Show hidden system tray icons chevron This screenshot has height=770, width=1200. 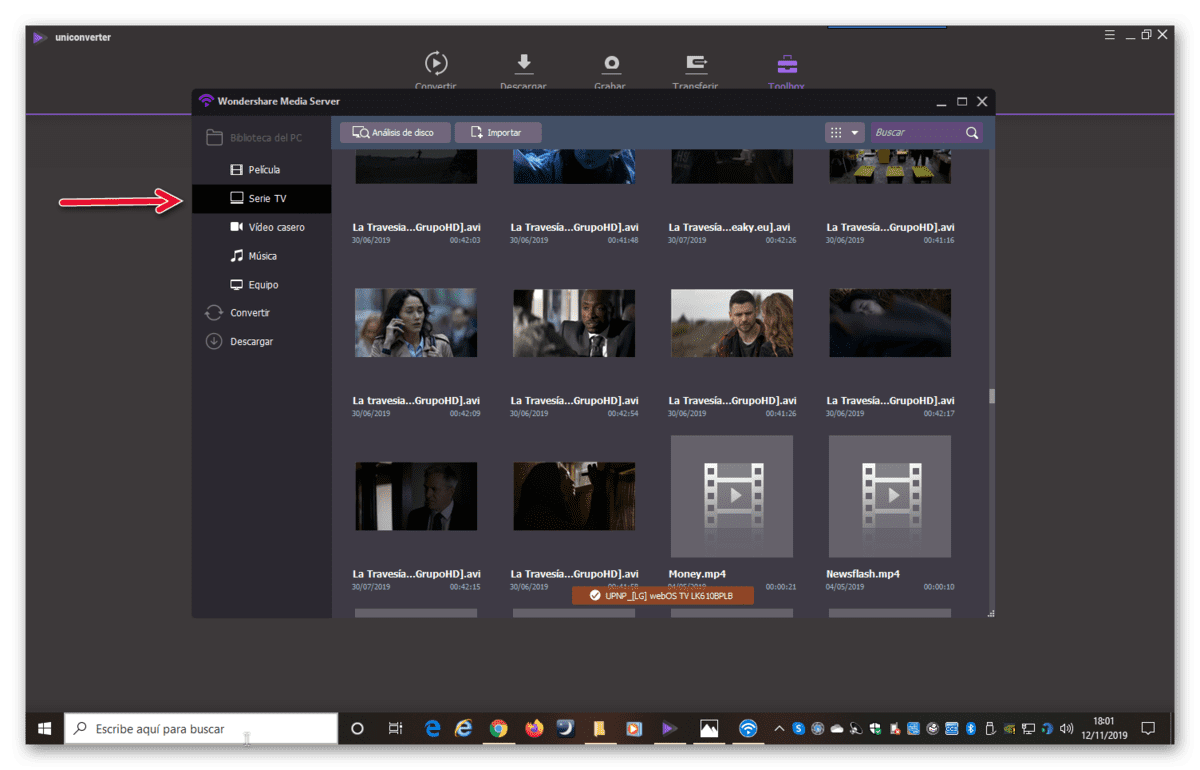click(x=778, y=729)
